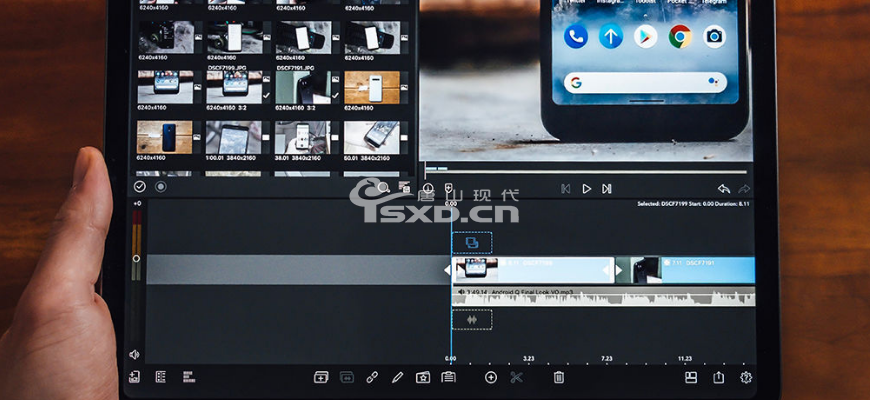This screenshot has width=870, height=400.
Task: Delete selected clip with trash icon
Action: (x=559, y=378)
